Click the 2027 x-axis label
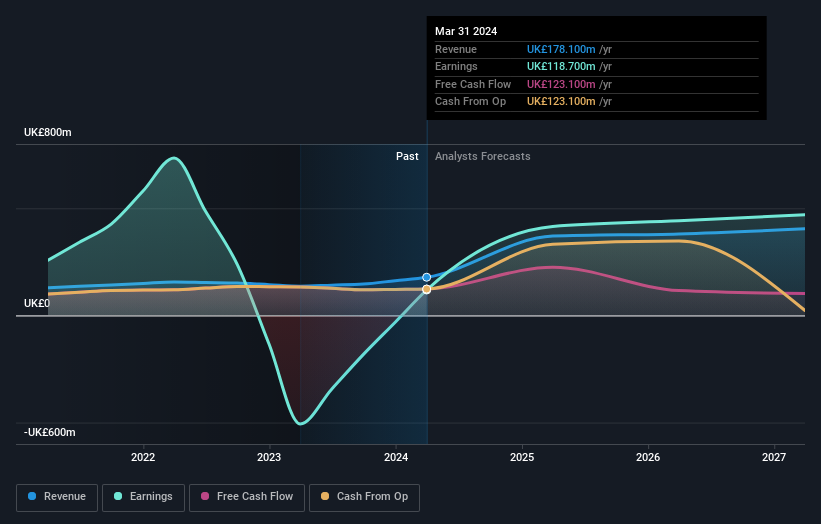Viewport: 821px width, 524px height. pyautogui.click(x=774, y=457)
